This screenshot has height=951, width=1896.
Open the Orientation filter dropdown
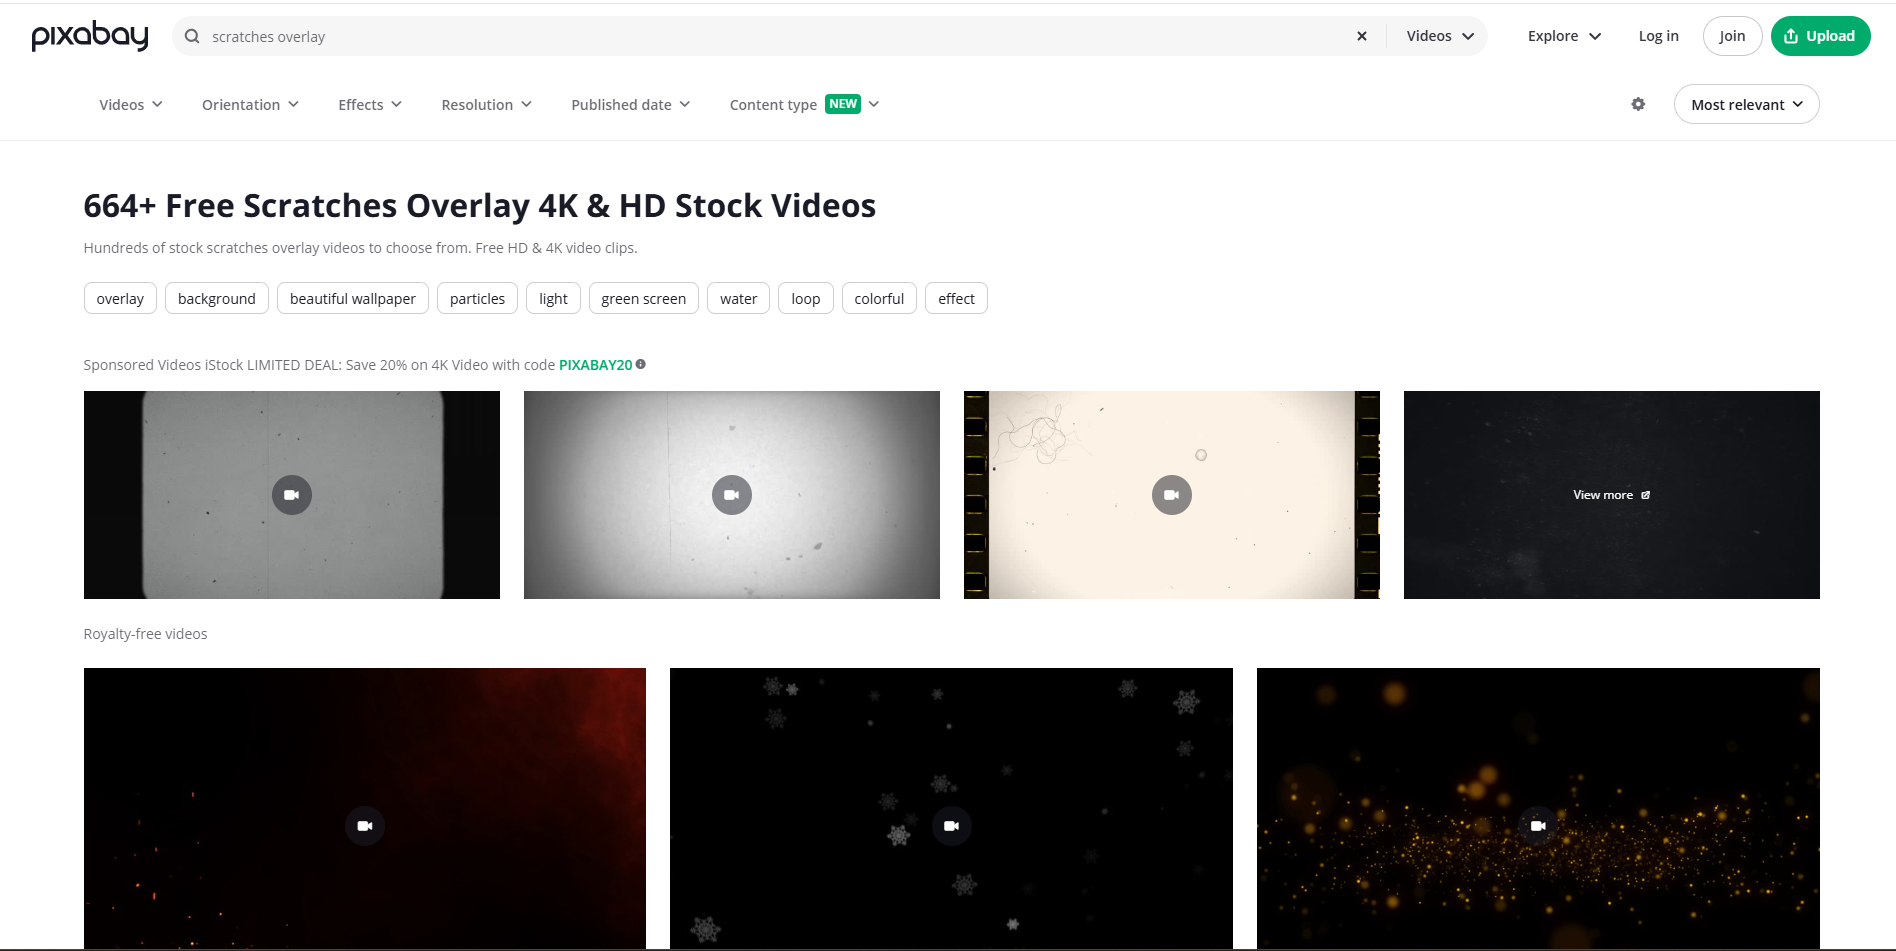point(251,105)
